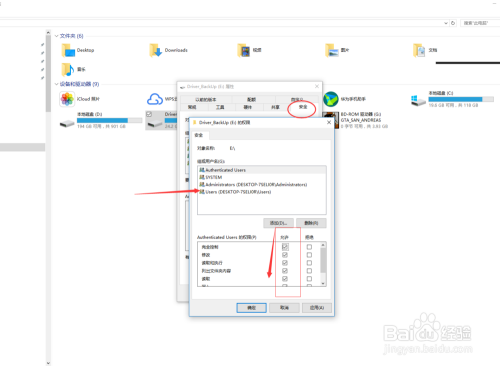
Task: Select the 本地磁盘 (C:) drive icon
Action: (x=419, y=100)
